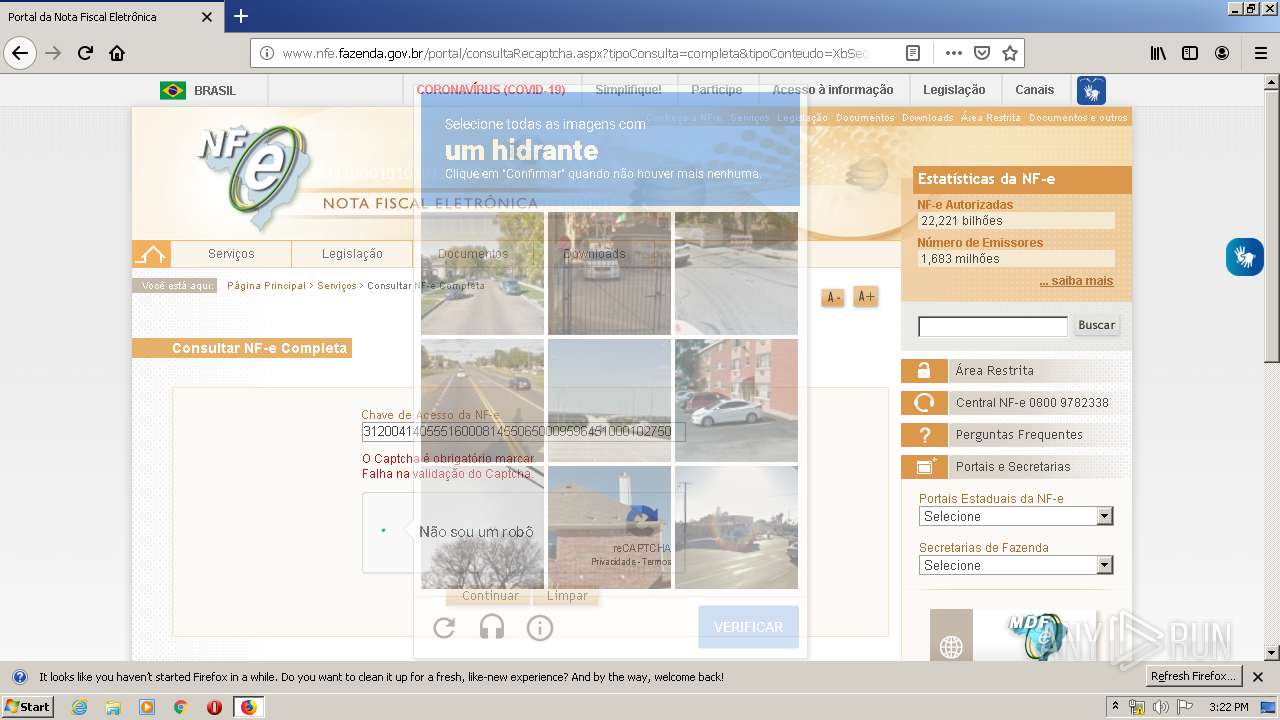
Task: Tick the 'Não sou um robô' checkbox
Action: [384, 531]
